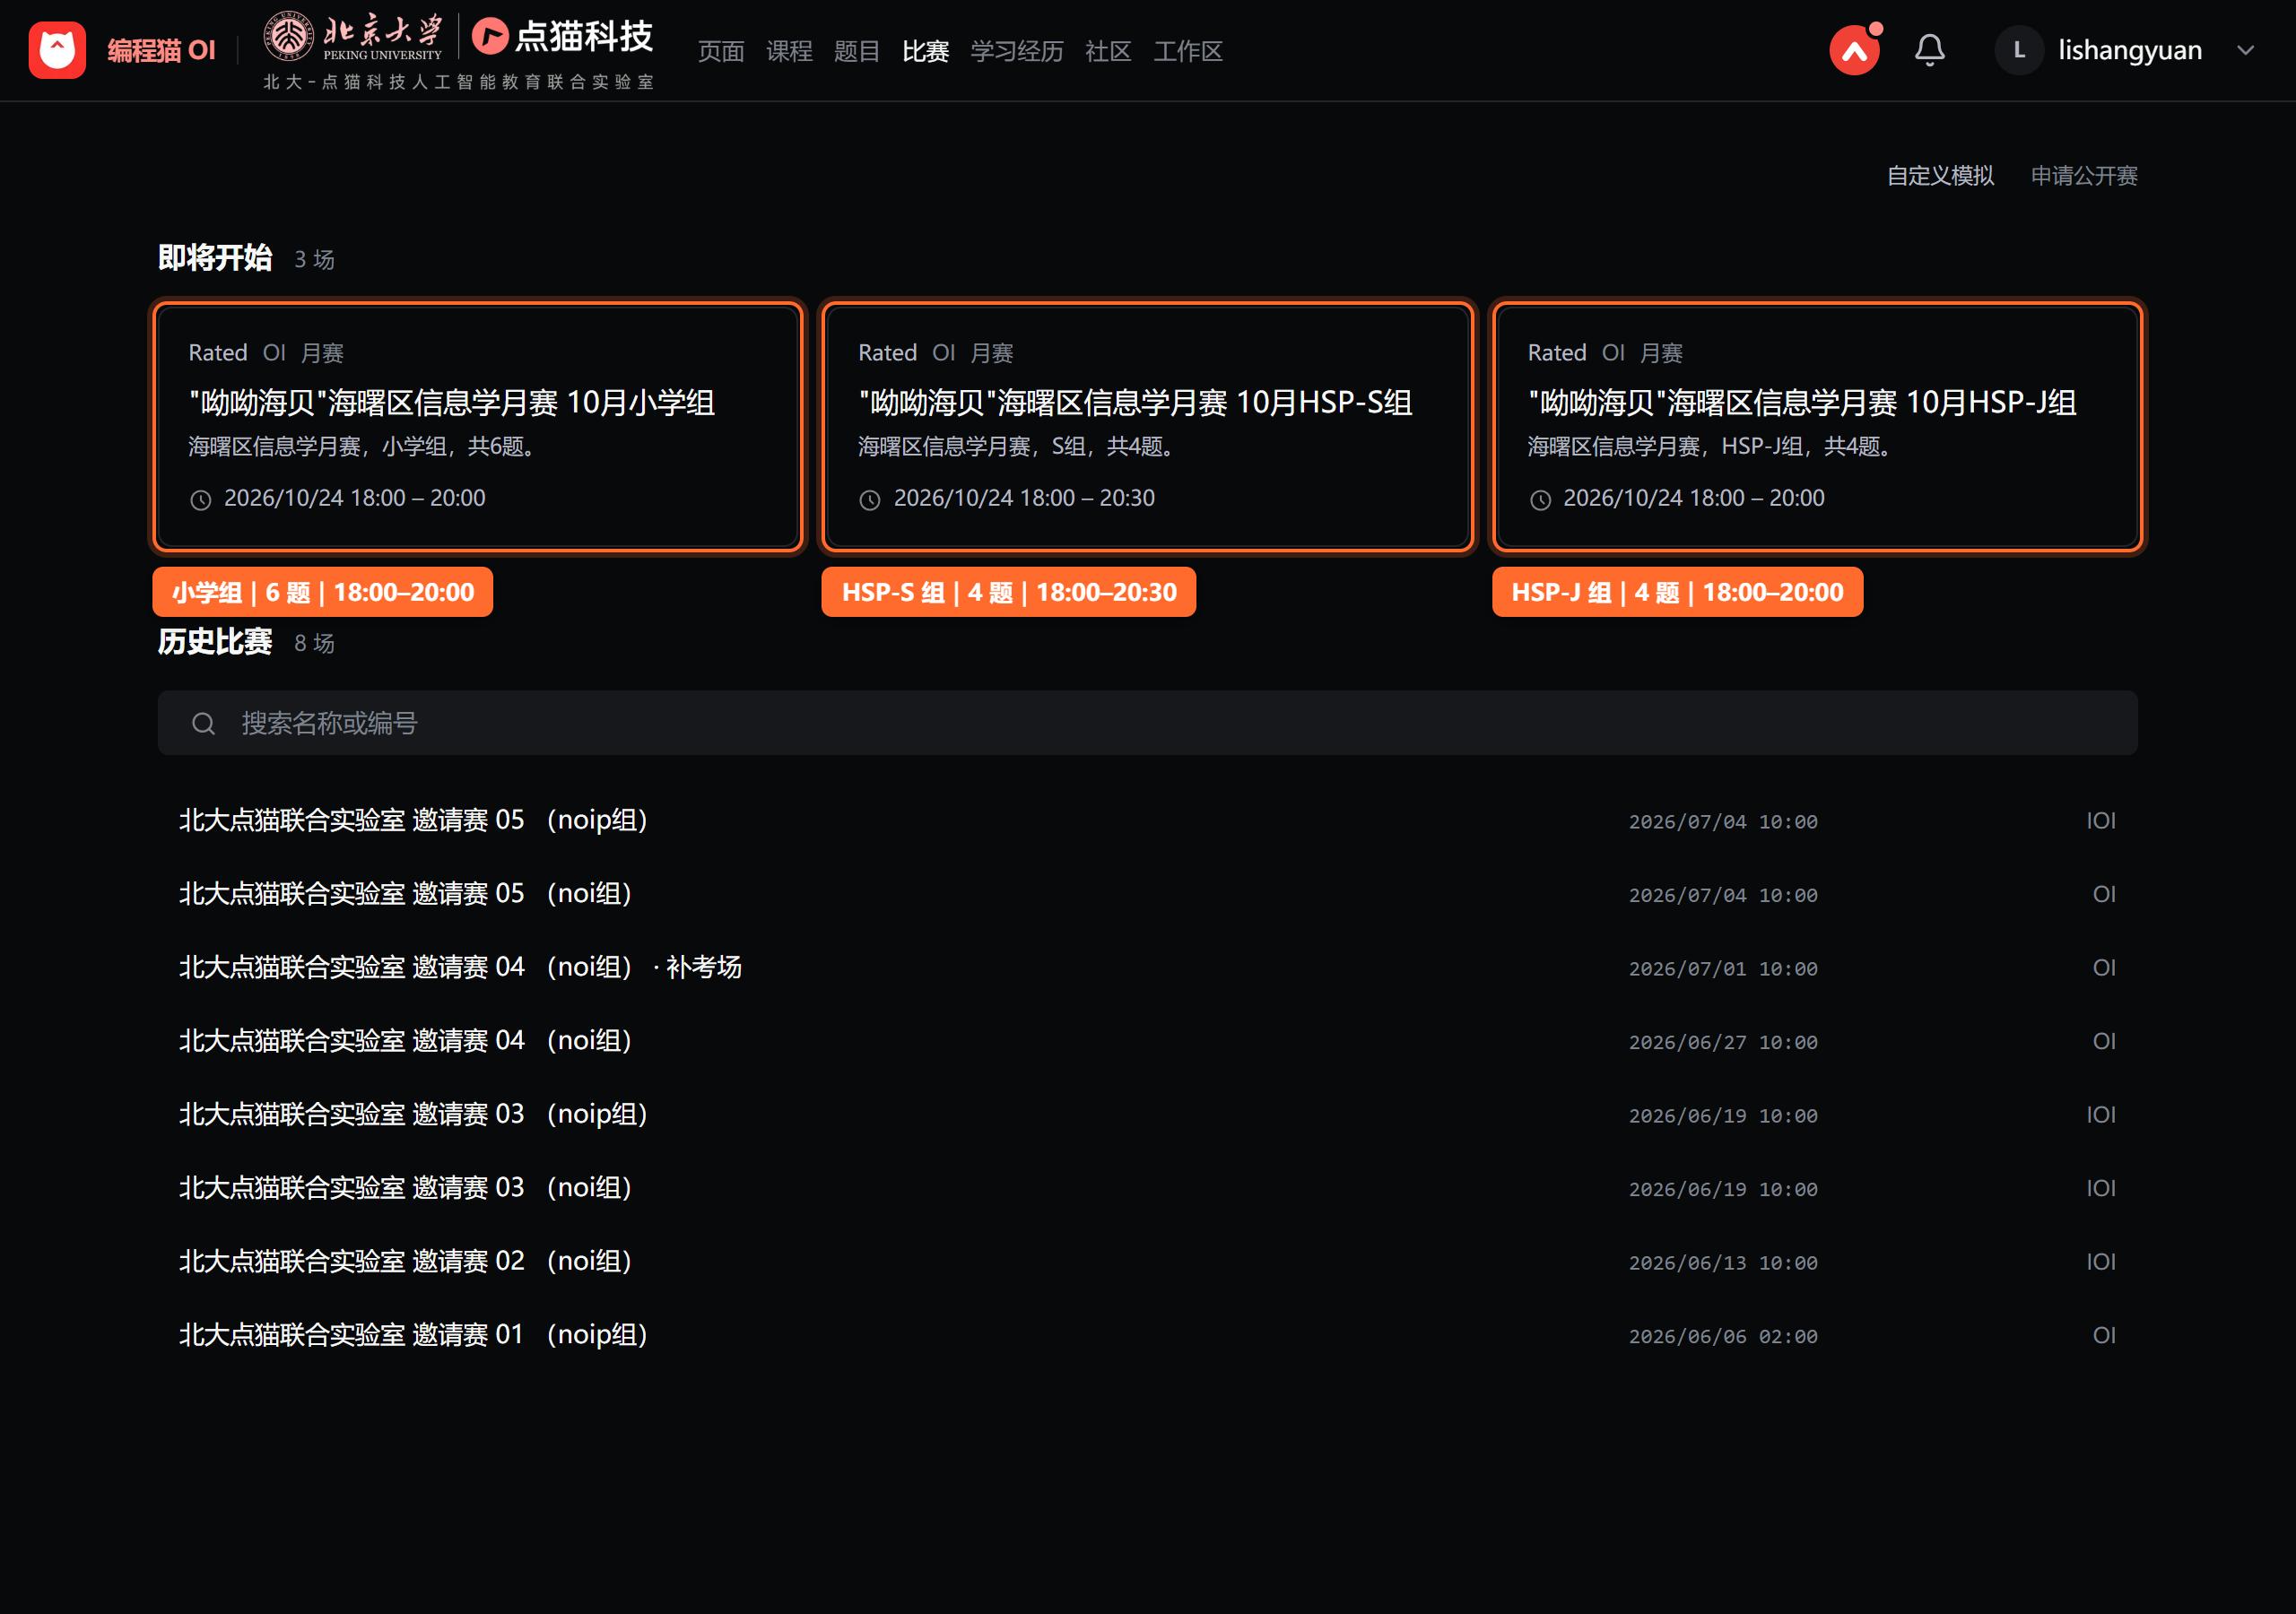Open 邀请赛 03 (noi组) row
Image resolution: width=2296 pixels, height=1614 pixels.
click(1147, 1188)
